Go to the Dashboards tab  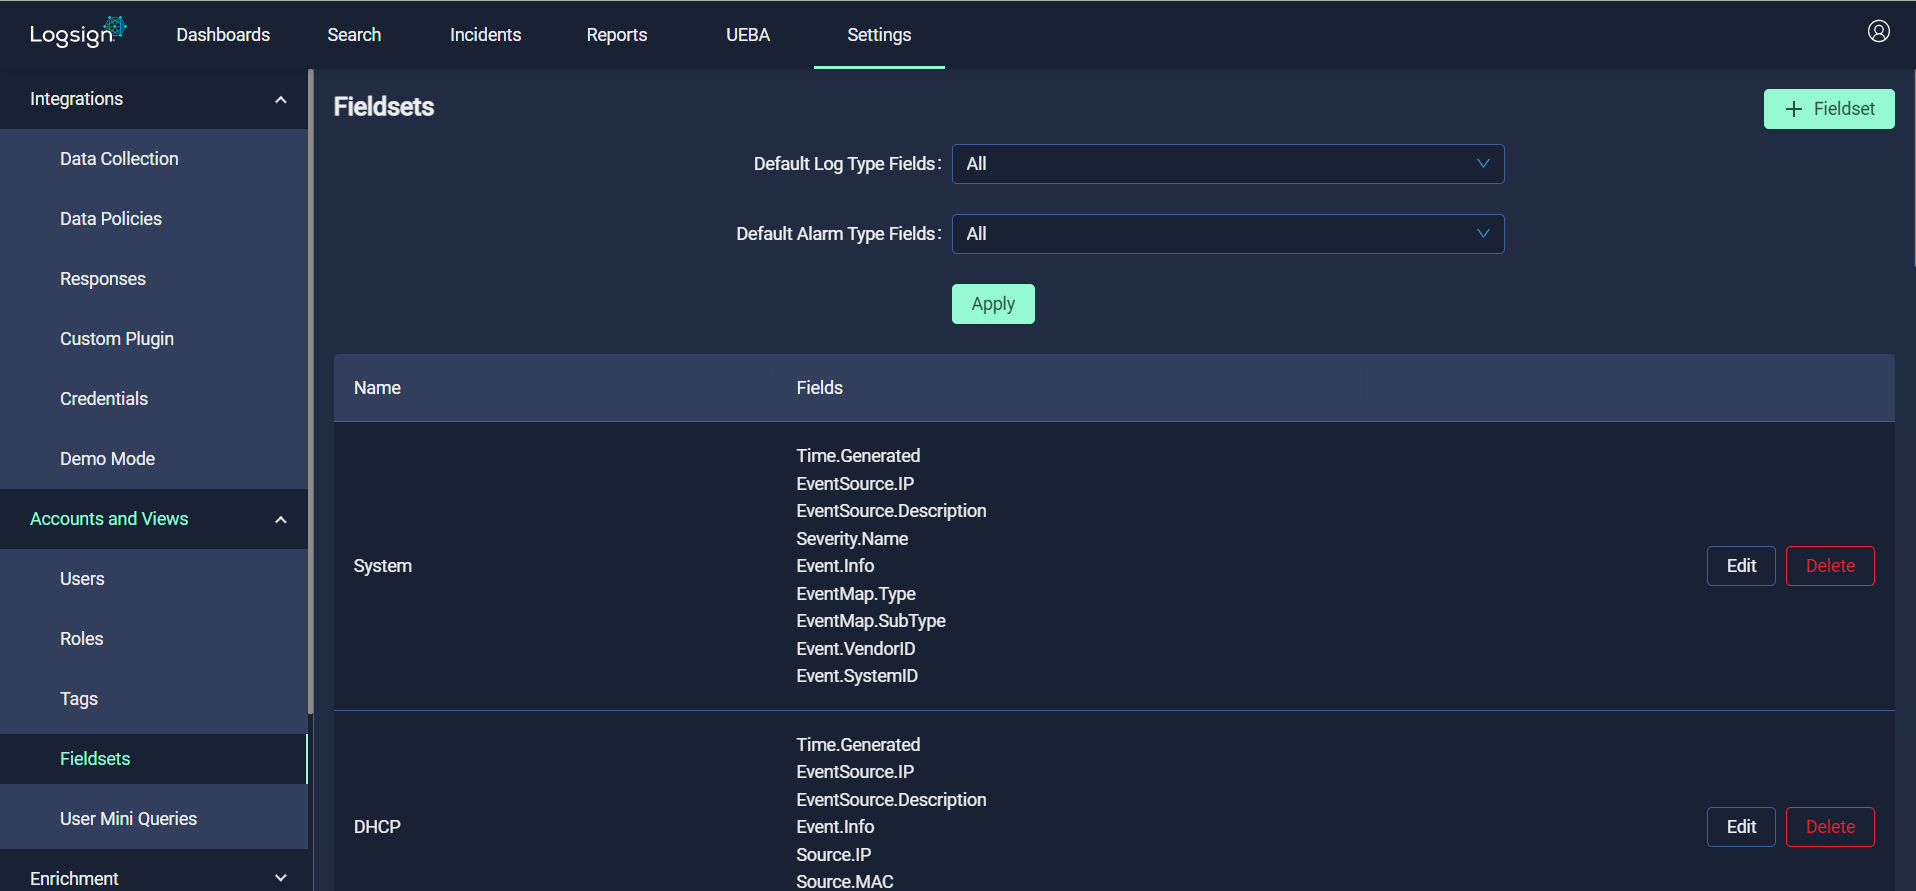[223, 35]
